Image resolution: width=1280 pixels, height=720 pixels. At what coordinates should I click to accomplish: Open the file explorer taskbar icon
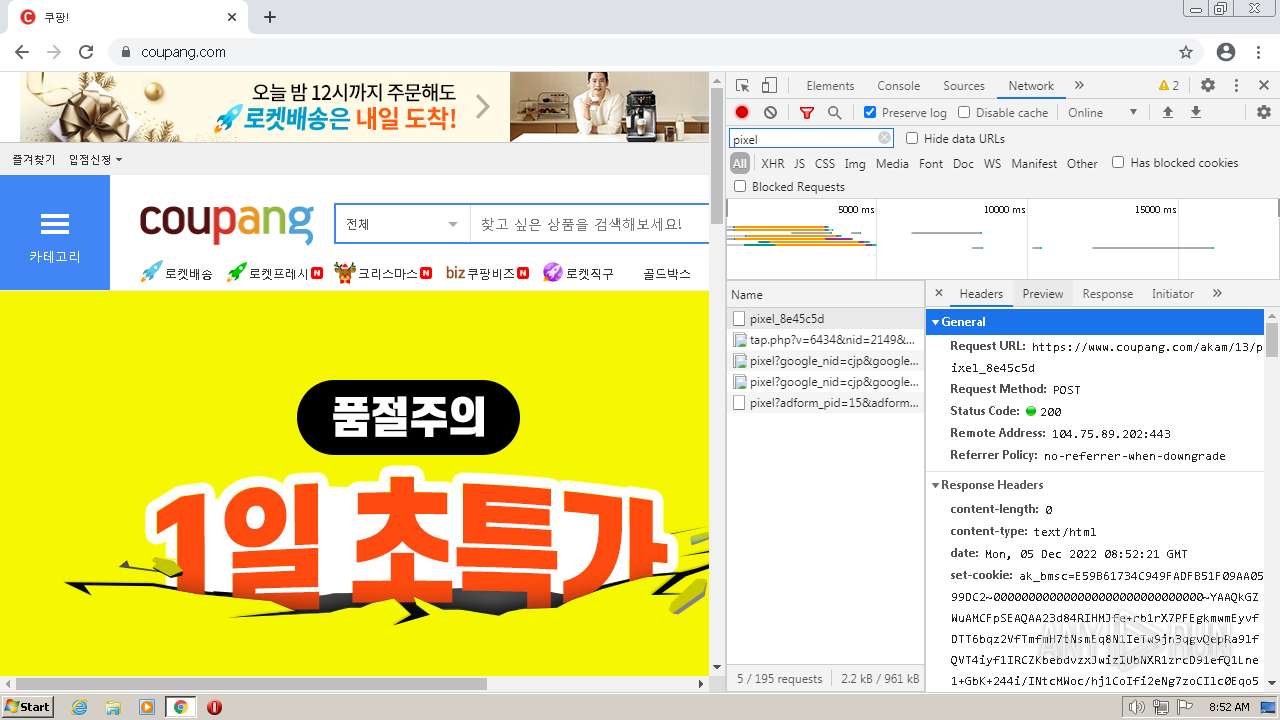(x=113, y=707)
